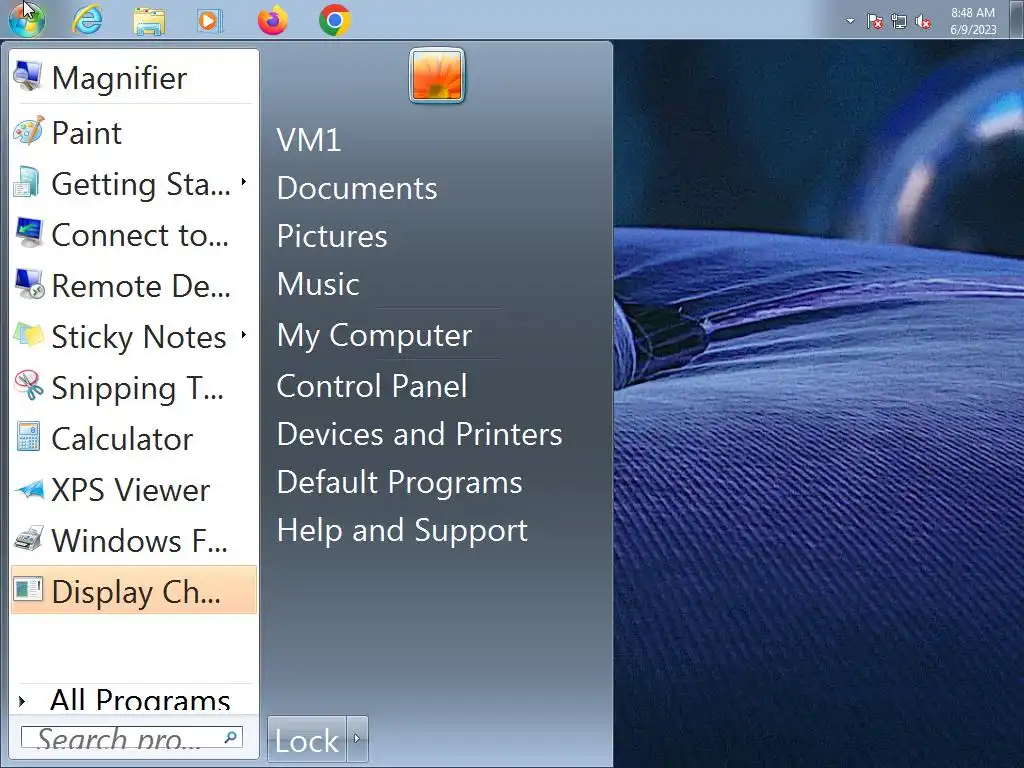Click the network status tray icon
The image size is (1024, 768).
pyautogui.click(x=899, y=22)
